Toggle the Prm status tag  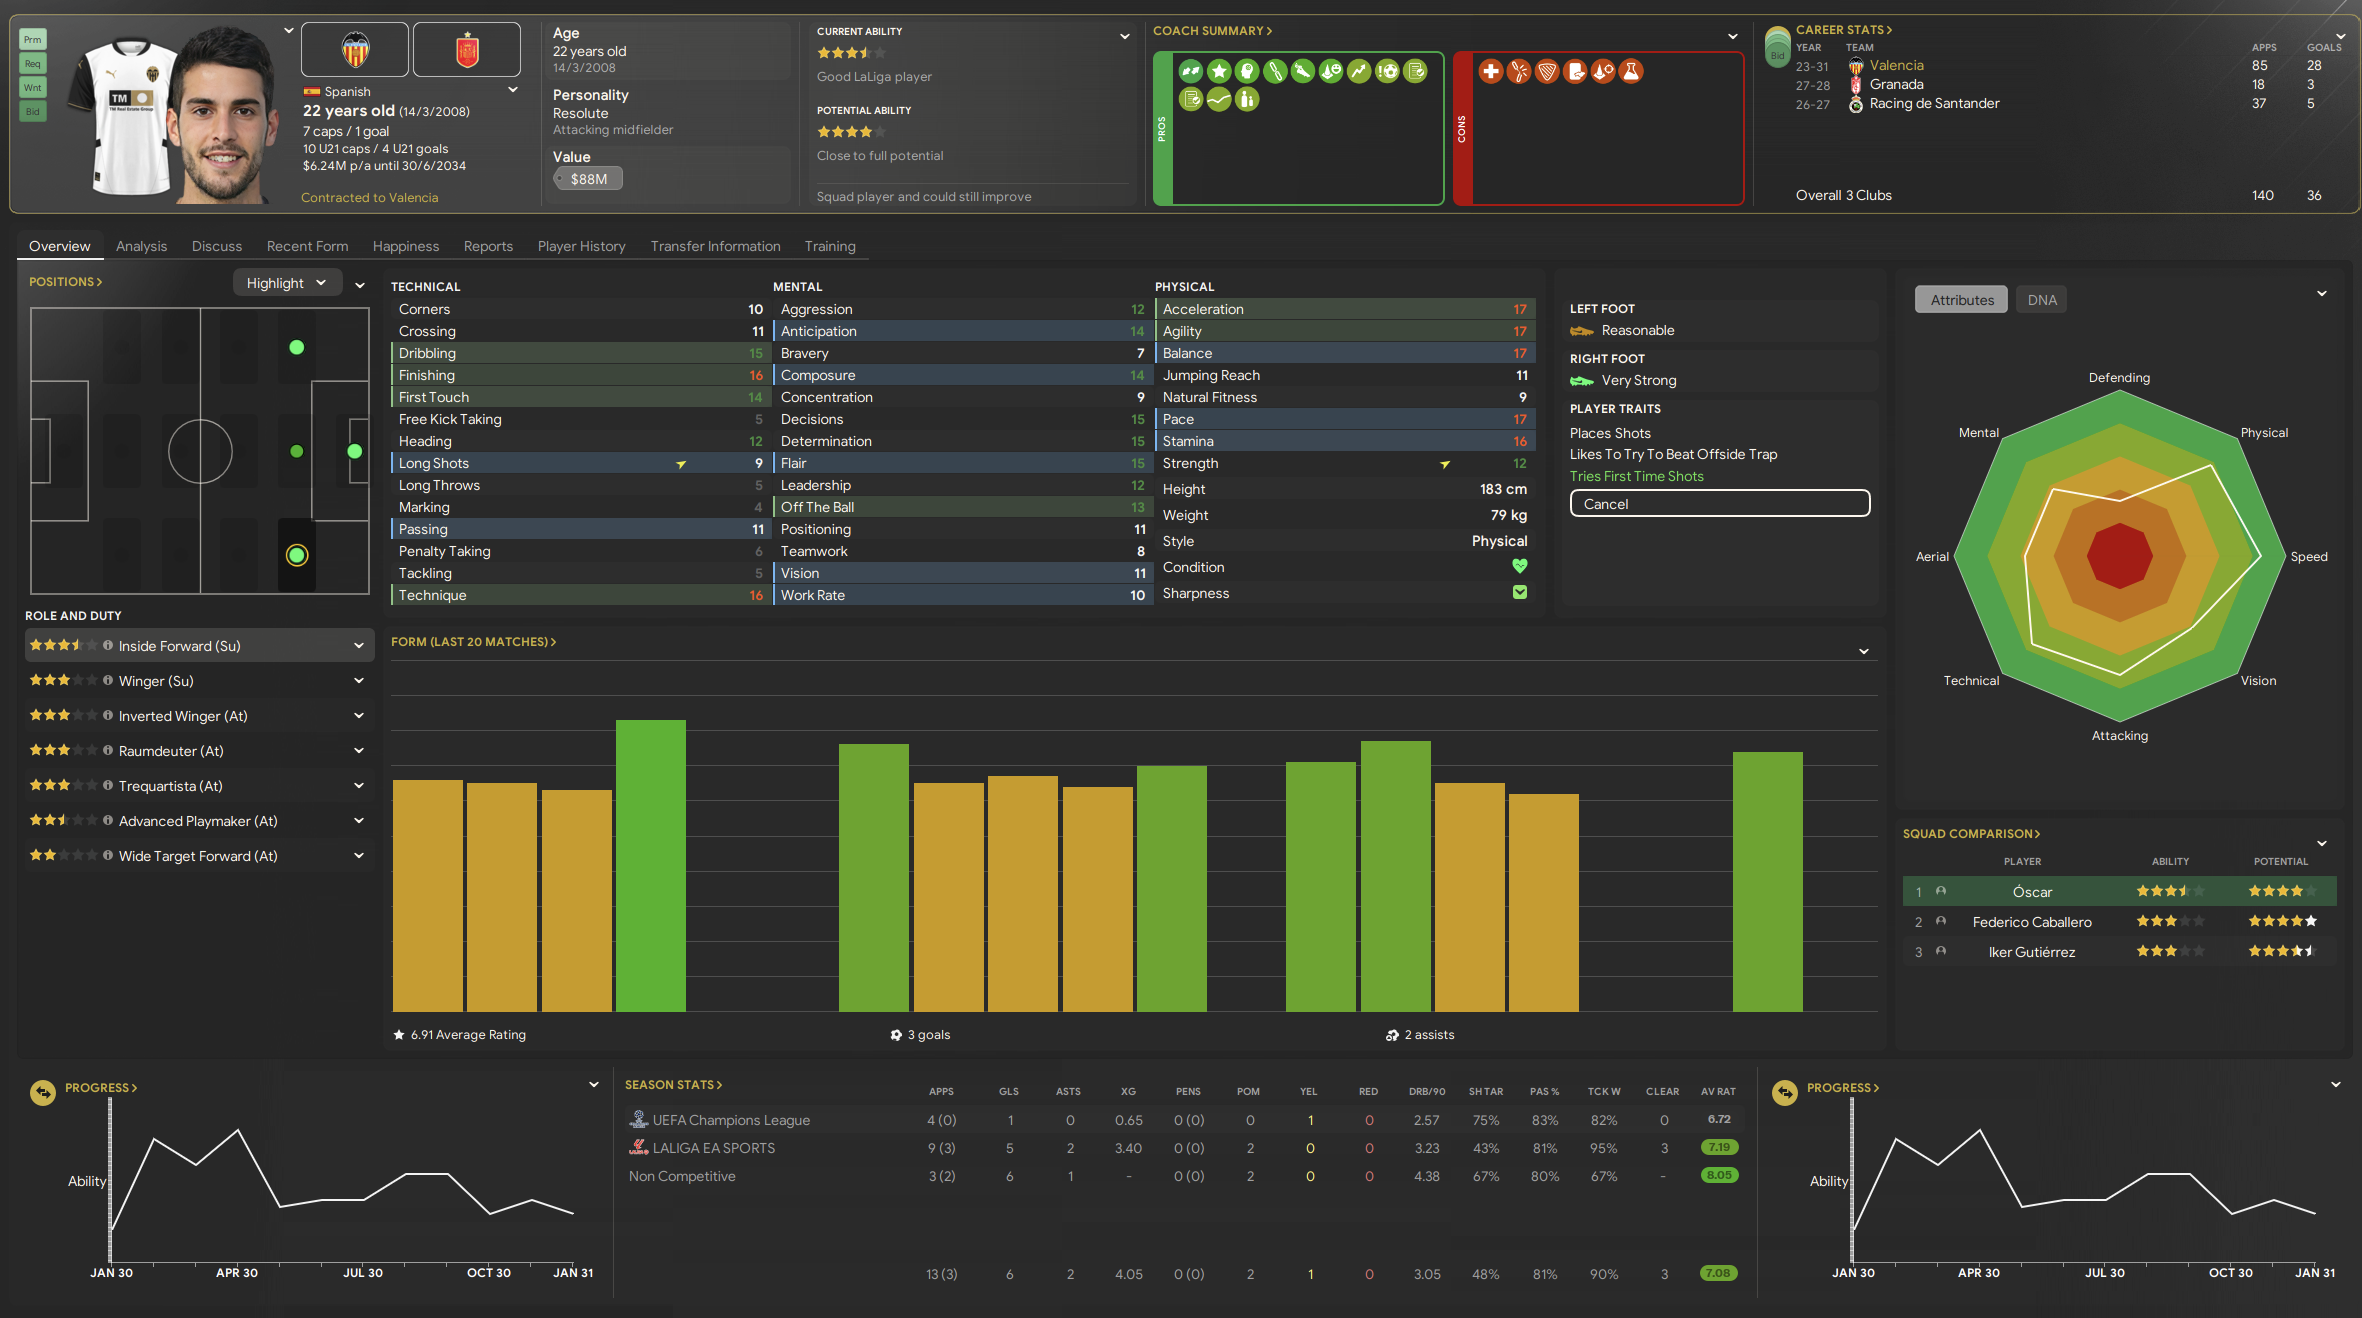point(33,40)
